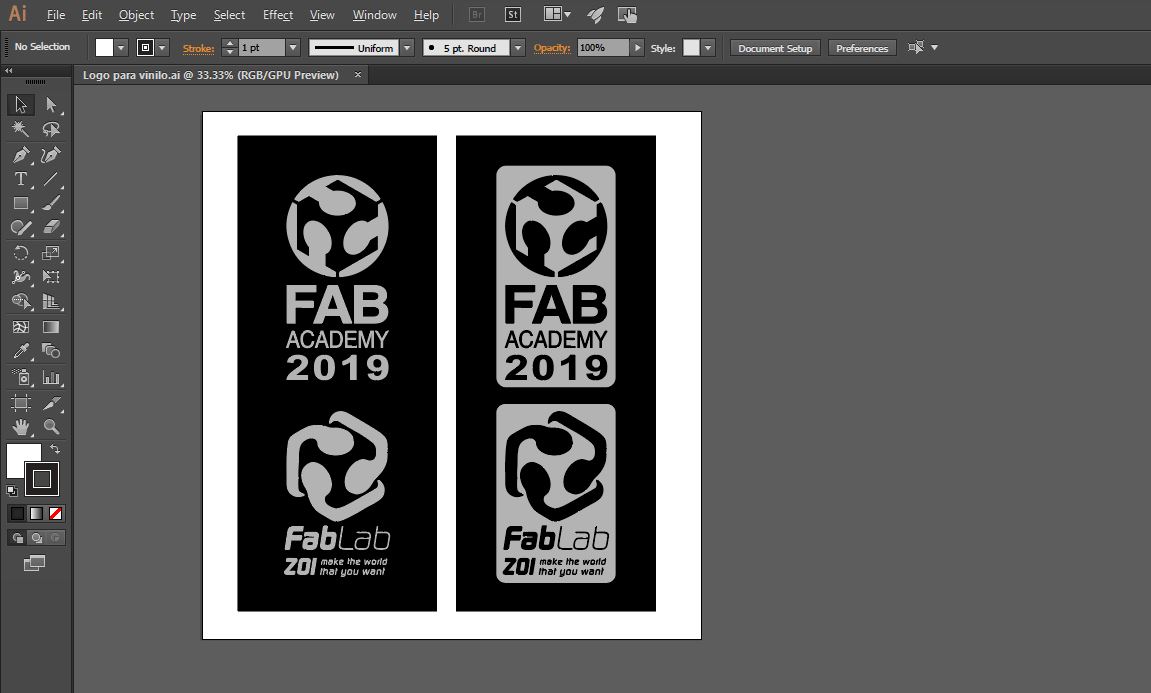Open stroke weight dropdown next to 1 pt
The height and width of the screenshot is (693, 1151).
click(293, 48)
